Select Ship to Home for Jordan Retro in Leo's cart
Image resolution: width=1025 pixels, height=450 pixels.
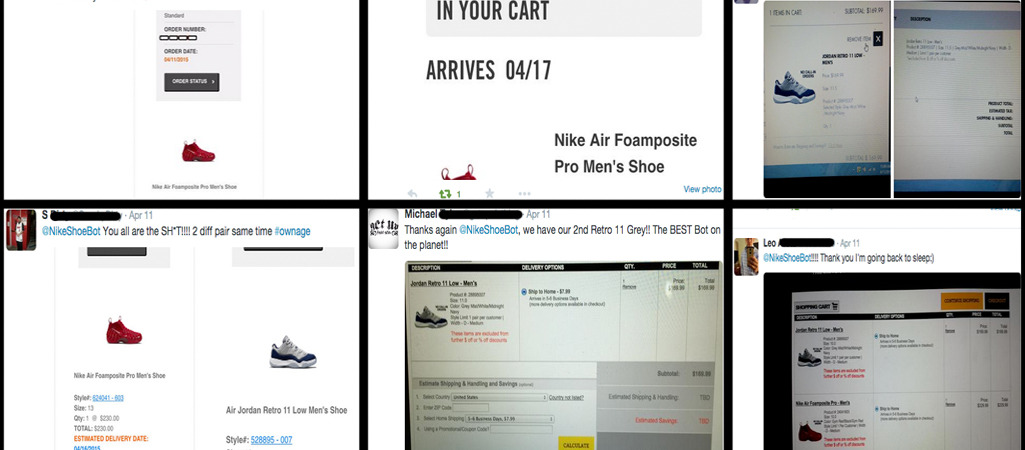pyautogui.click(x=877, y=336)
